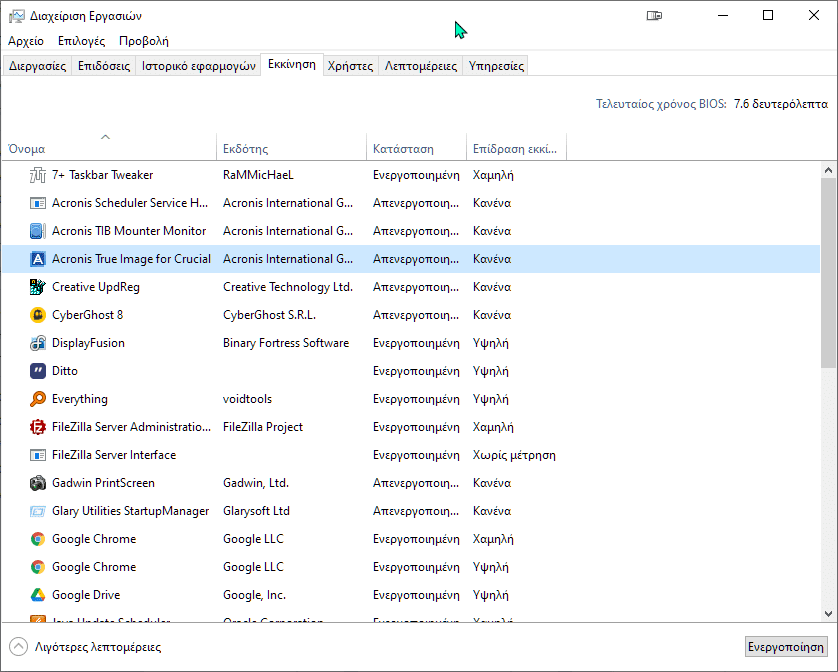The width and height of the screenshot is (838, 672).
Task: Select the DisplayFusion row name
Action: pyautogui.click(x=88, y=343)
